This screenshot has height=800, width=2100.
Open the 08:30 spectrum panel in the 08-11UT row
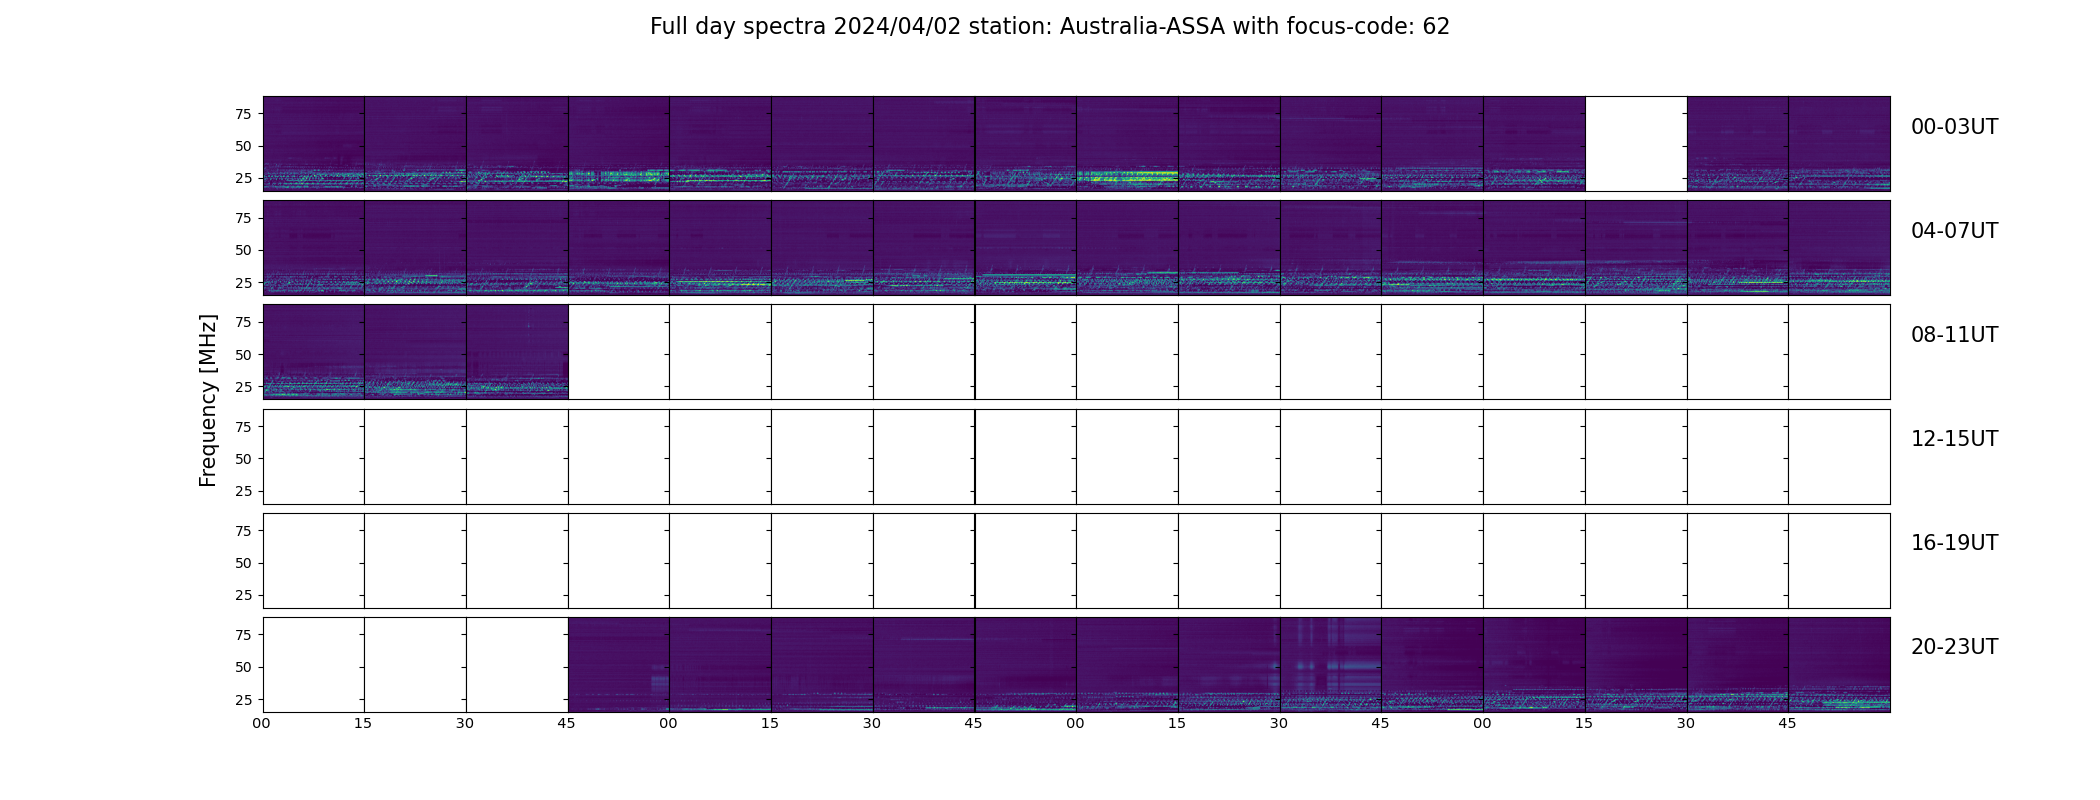(517, 352)
